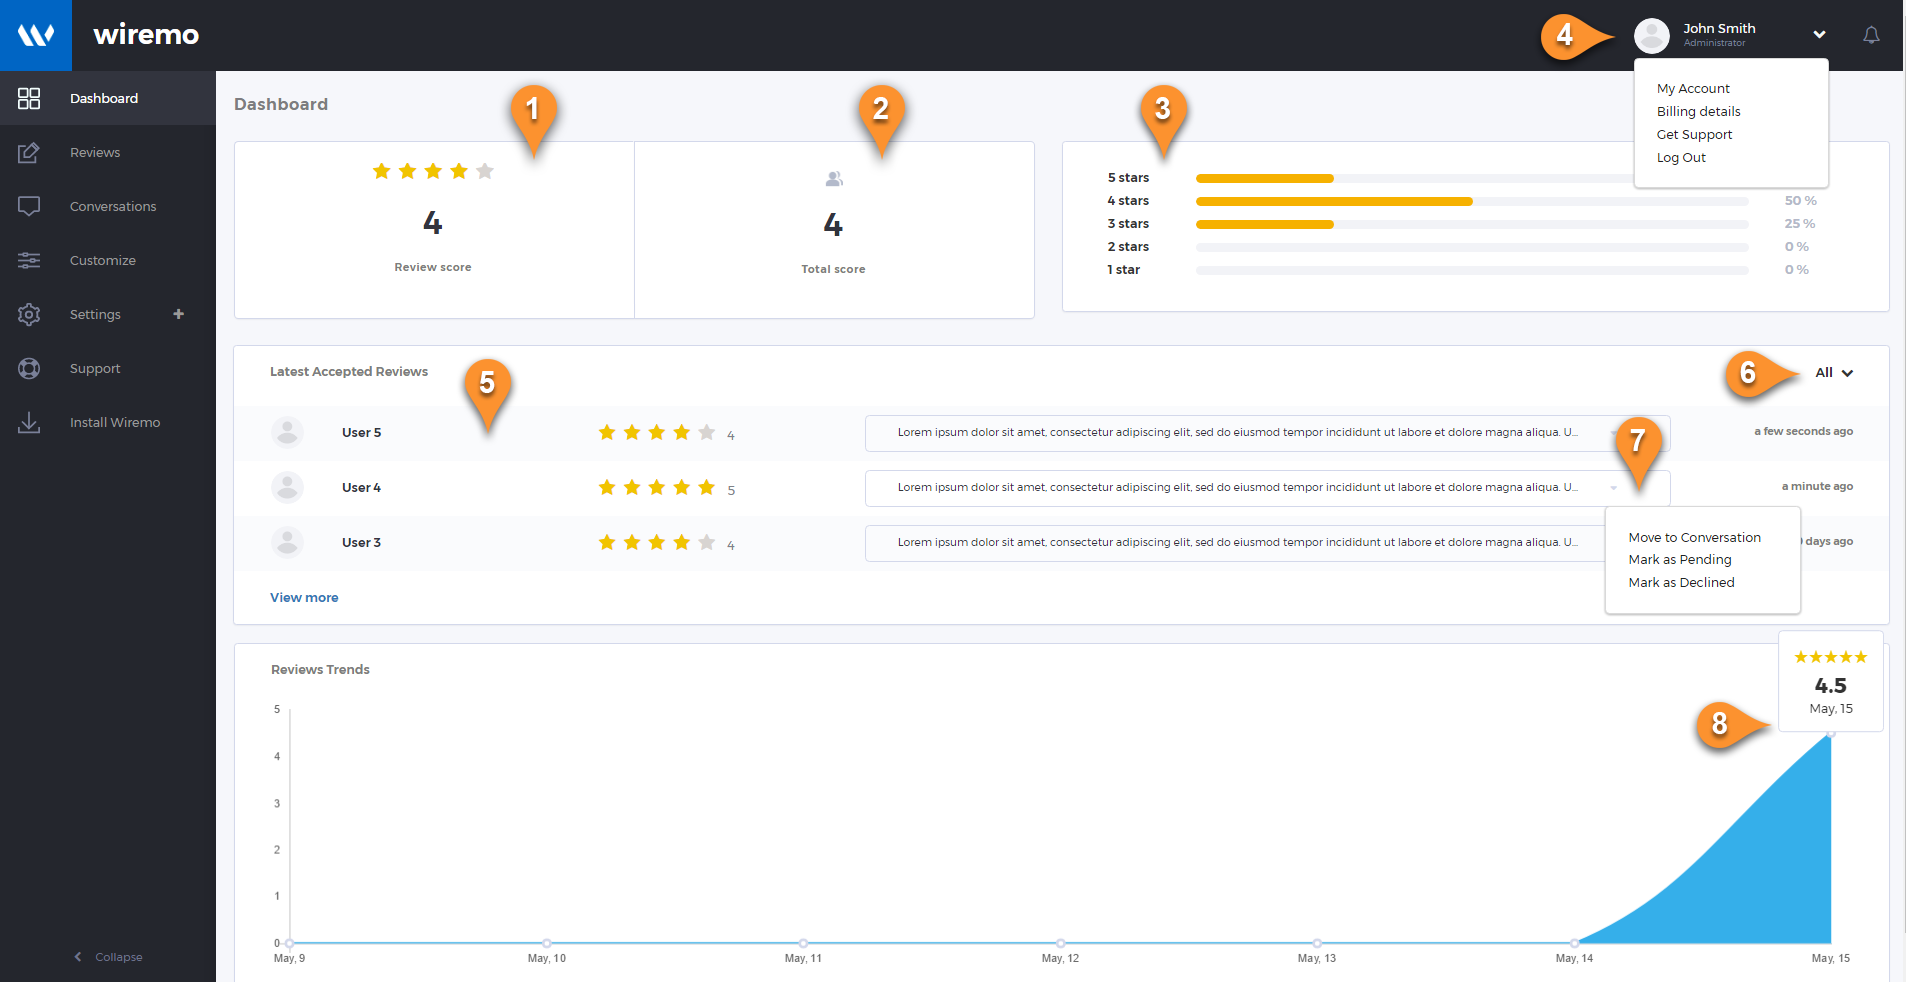Viewport: 1906px width, 982px height.
Task: Click User 5's star rating
Action: 656,432
